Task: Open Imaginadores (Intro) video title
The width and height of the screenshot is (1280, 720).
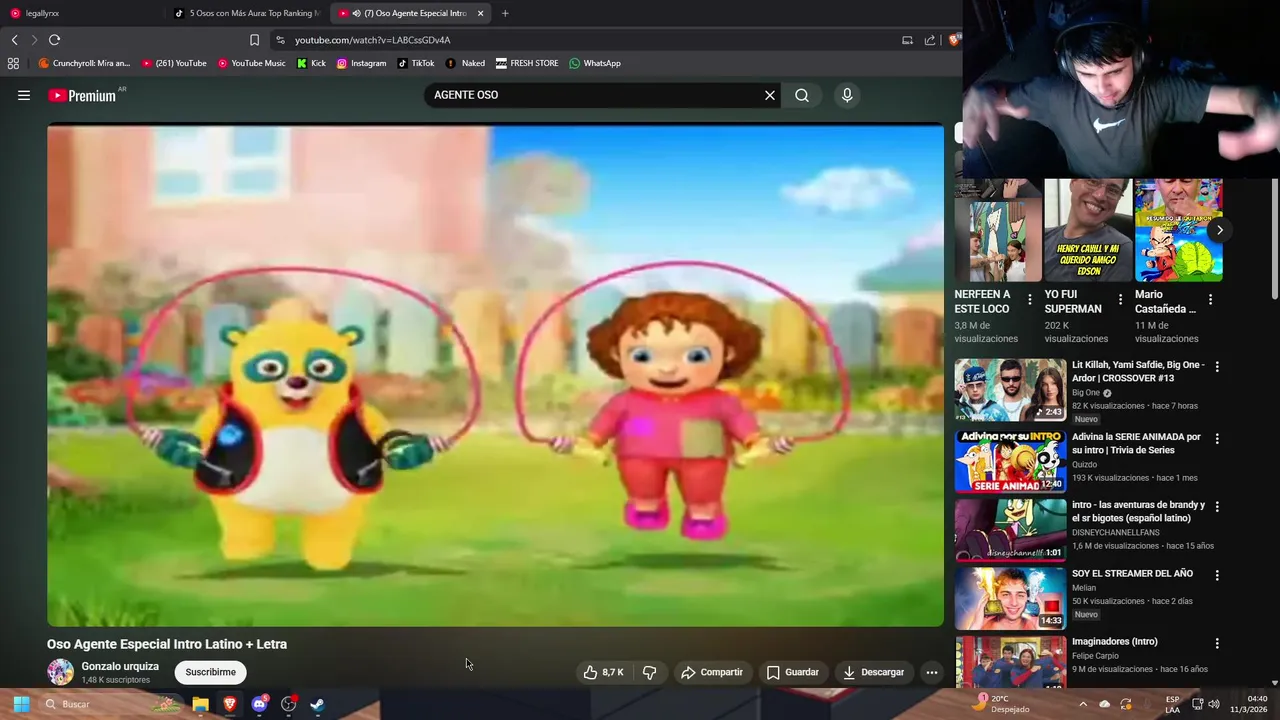Action: (1114, 641)
